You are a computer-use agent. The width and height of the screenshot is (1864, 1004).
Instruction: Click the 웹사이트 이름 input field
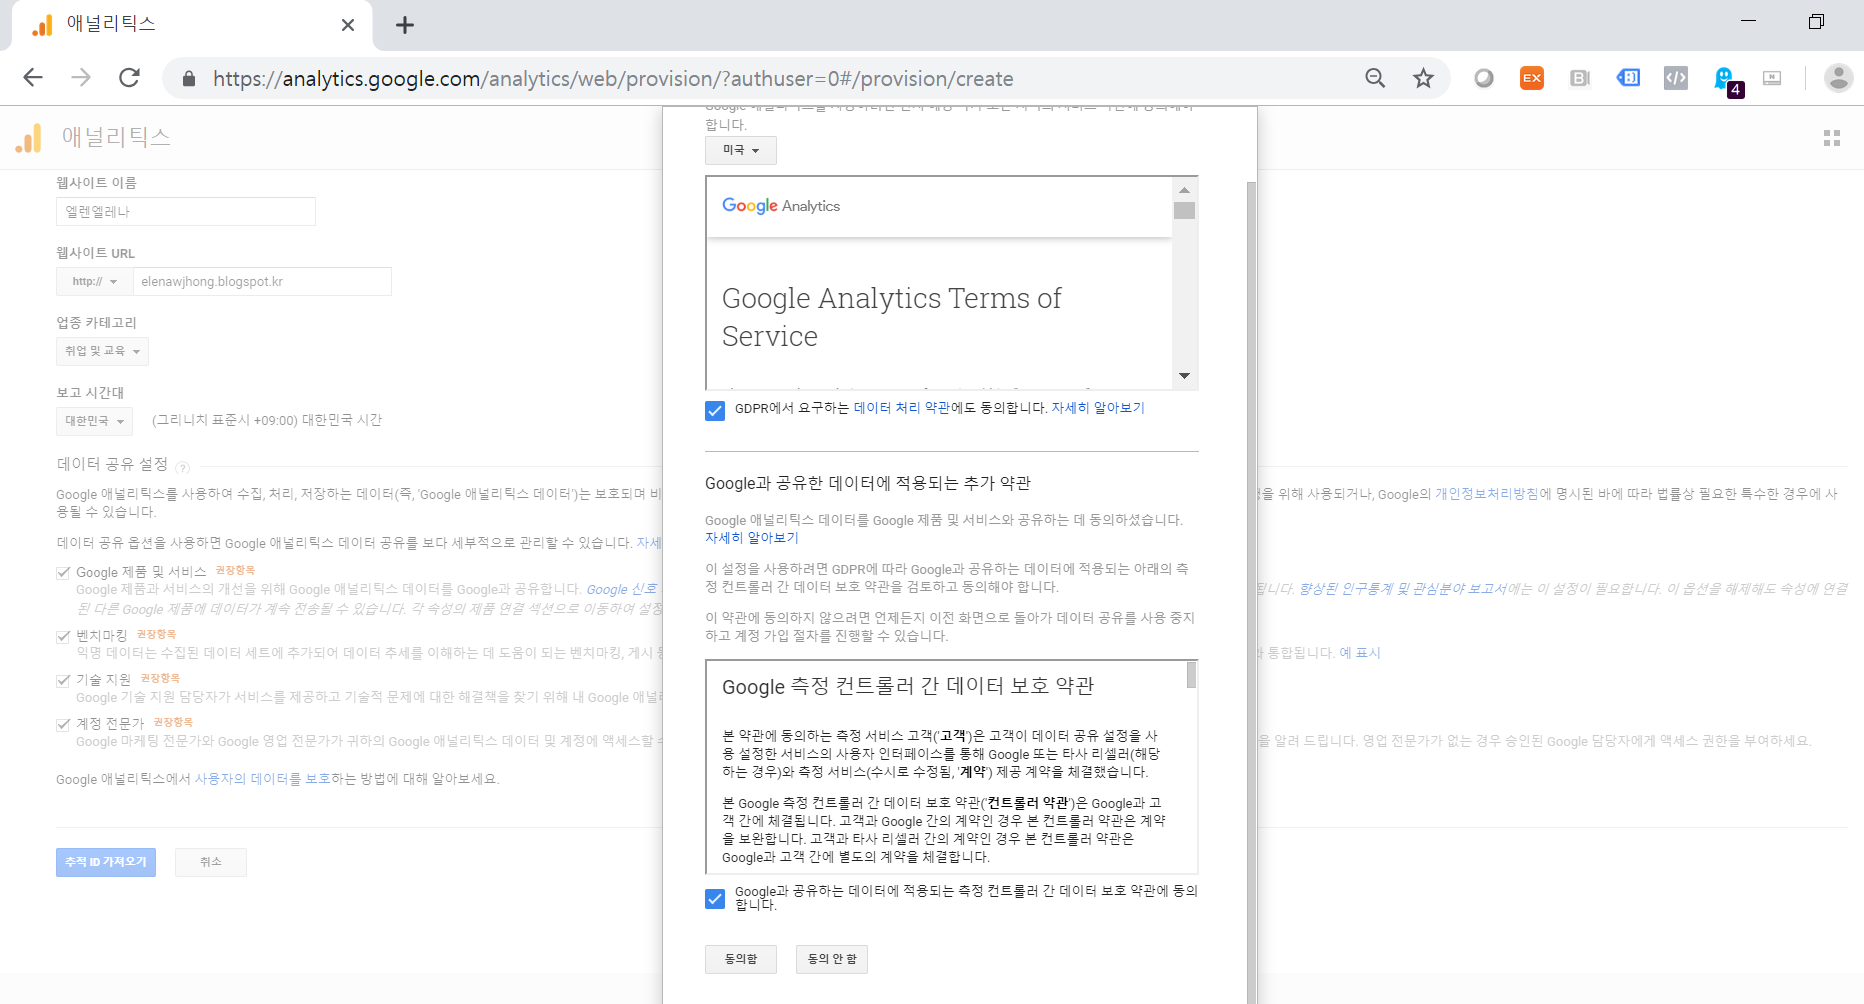pyautogui.click(x=186, y=212)
